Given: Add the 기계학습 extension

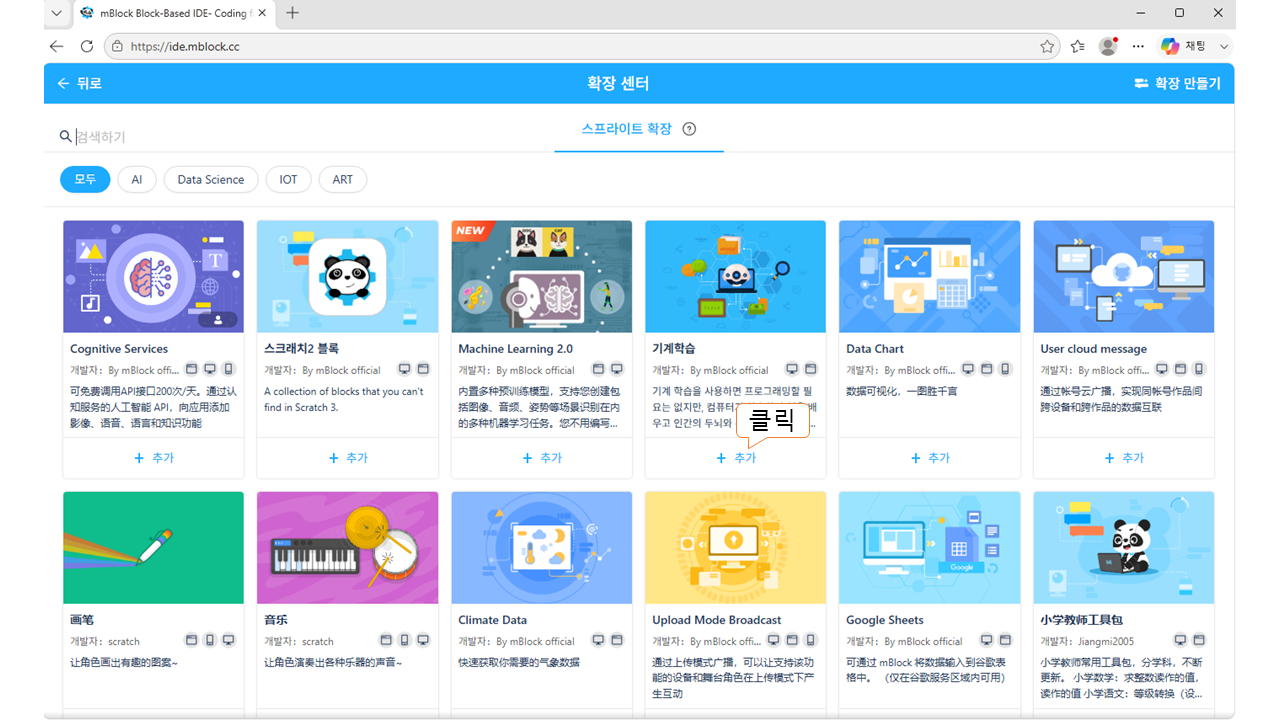Looking at the screenshot, I should point(735,458).
